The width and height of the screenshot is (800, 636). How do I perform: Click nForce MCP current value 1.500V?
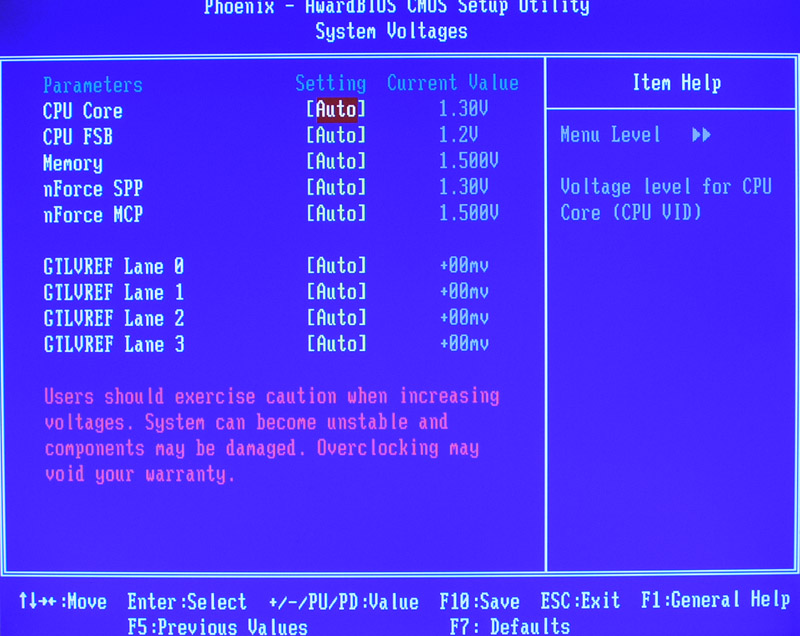click(x=468, y=213)
